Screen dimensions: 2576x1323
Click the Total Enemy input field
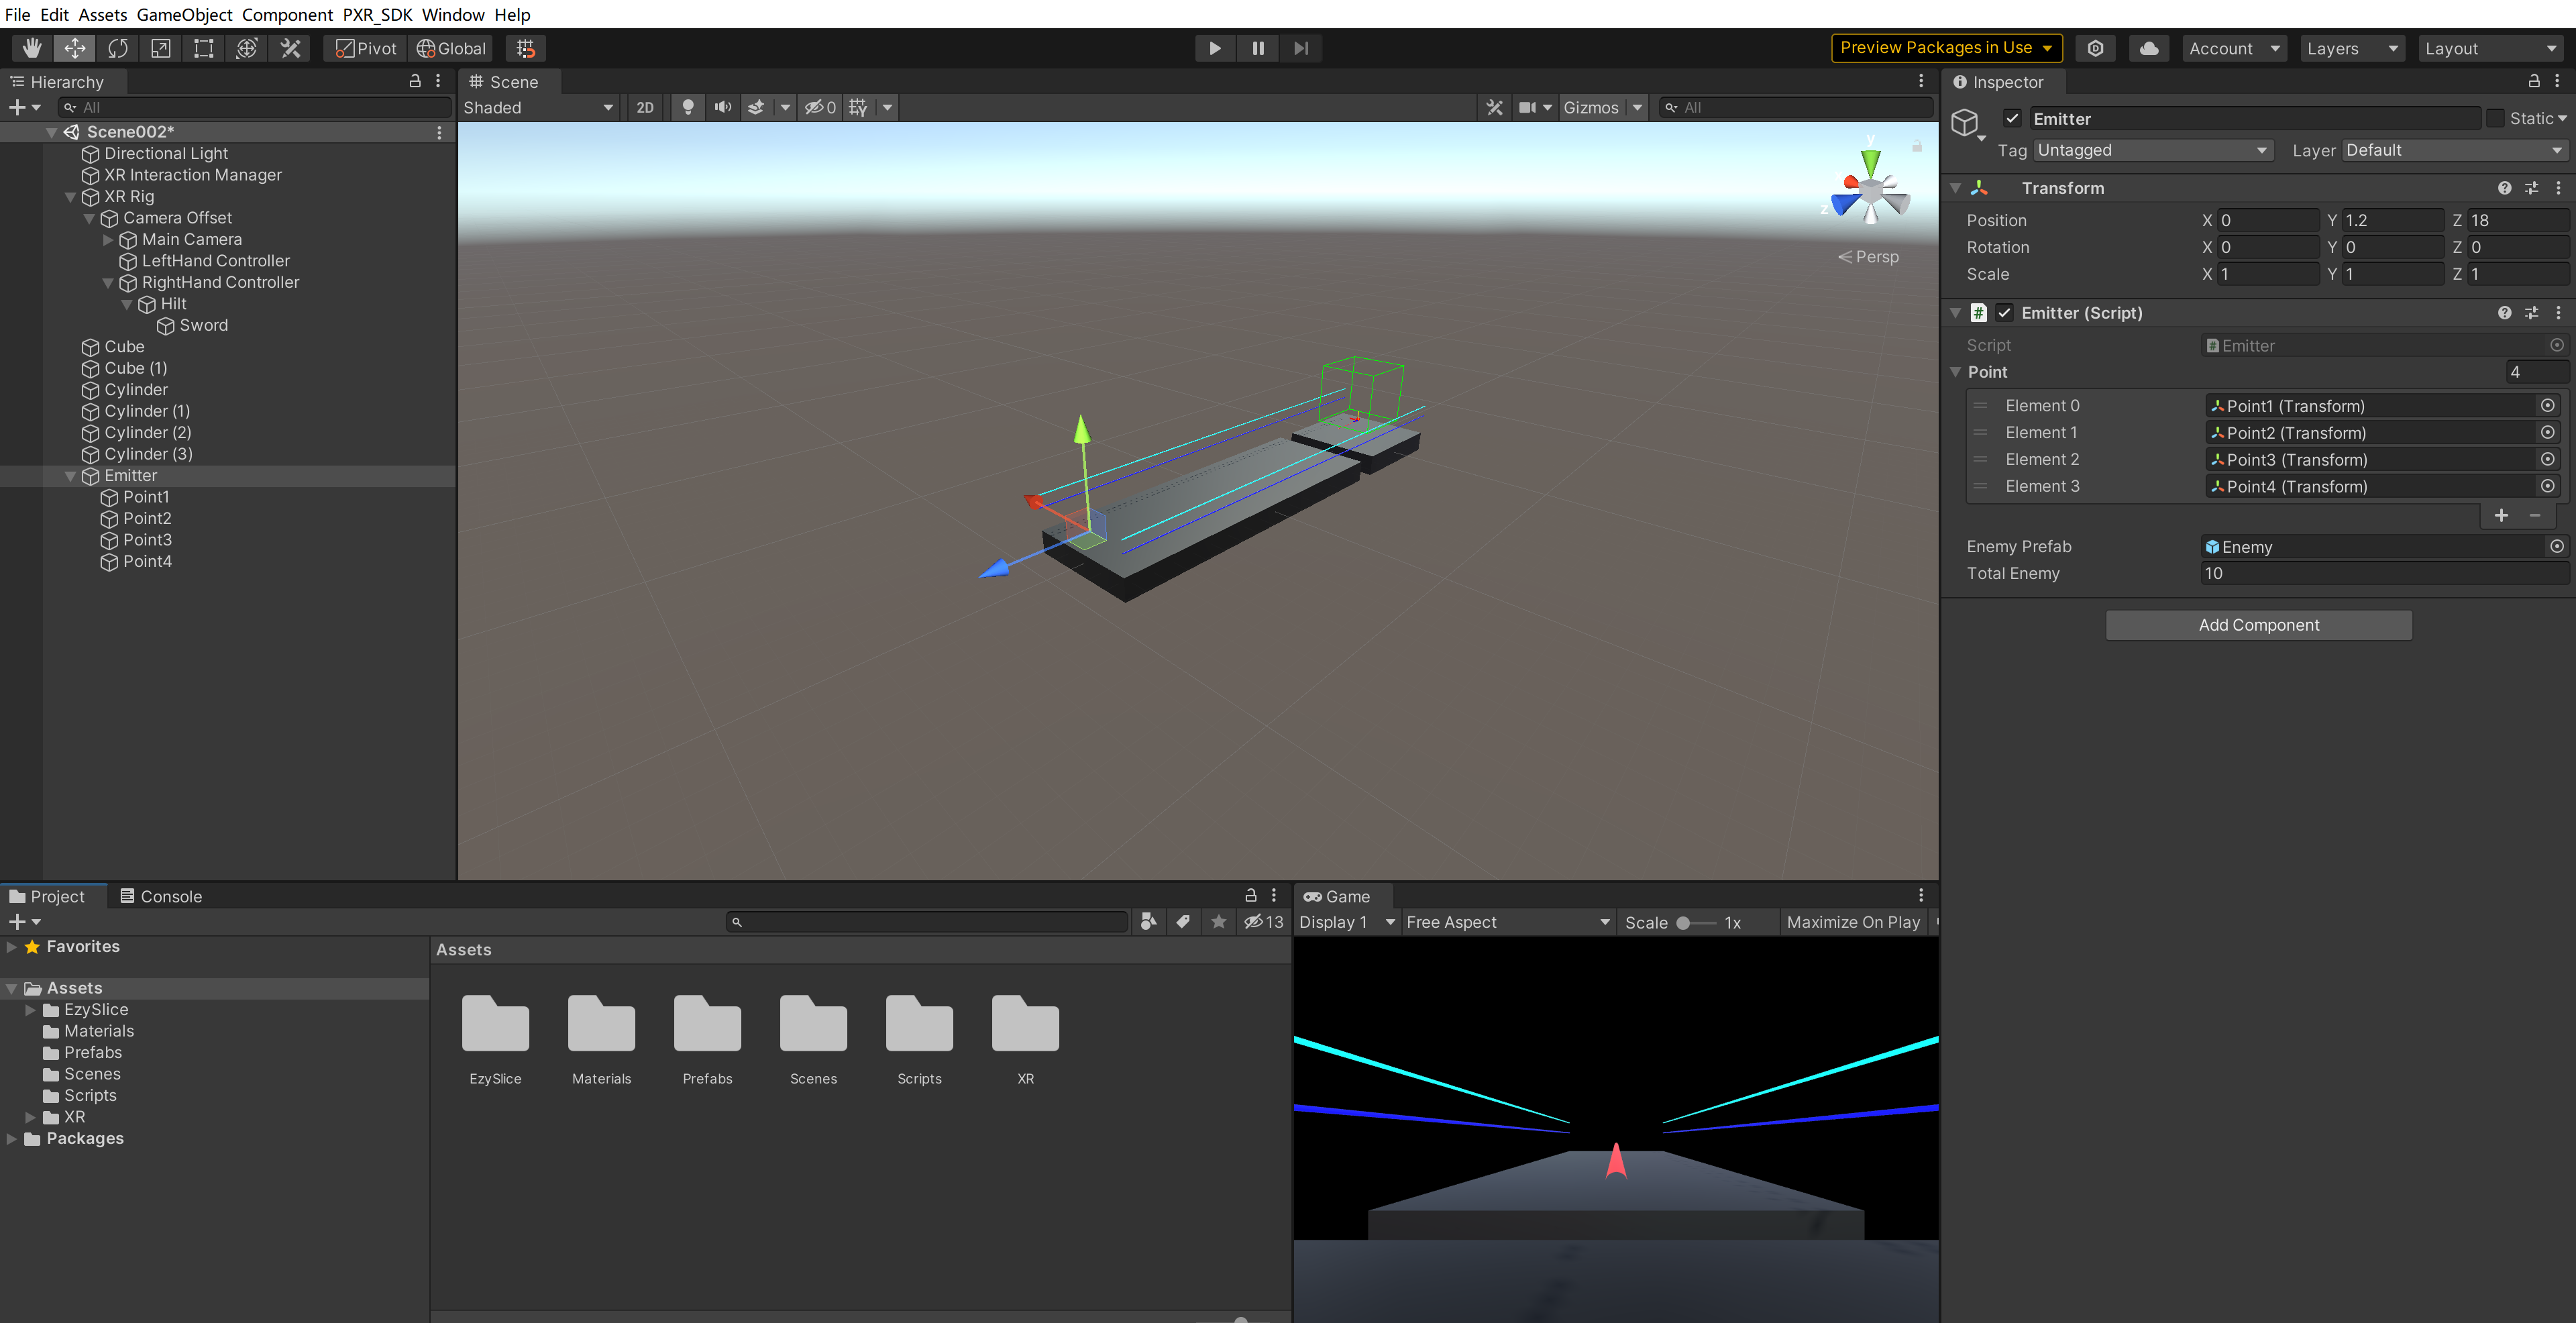tap(2383, 573)
